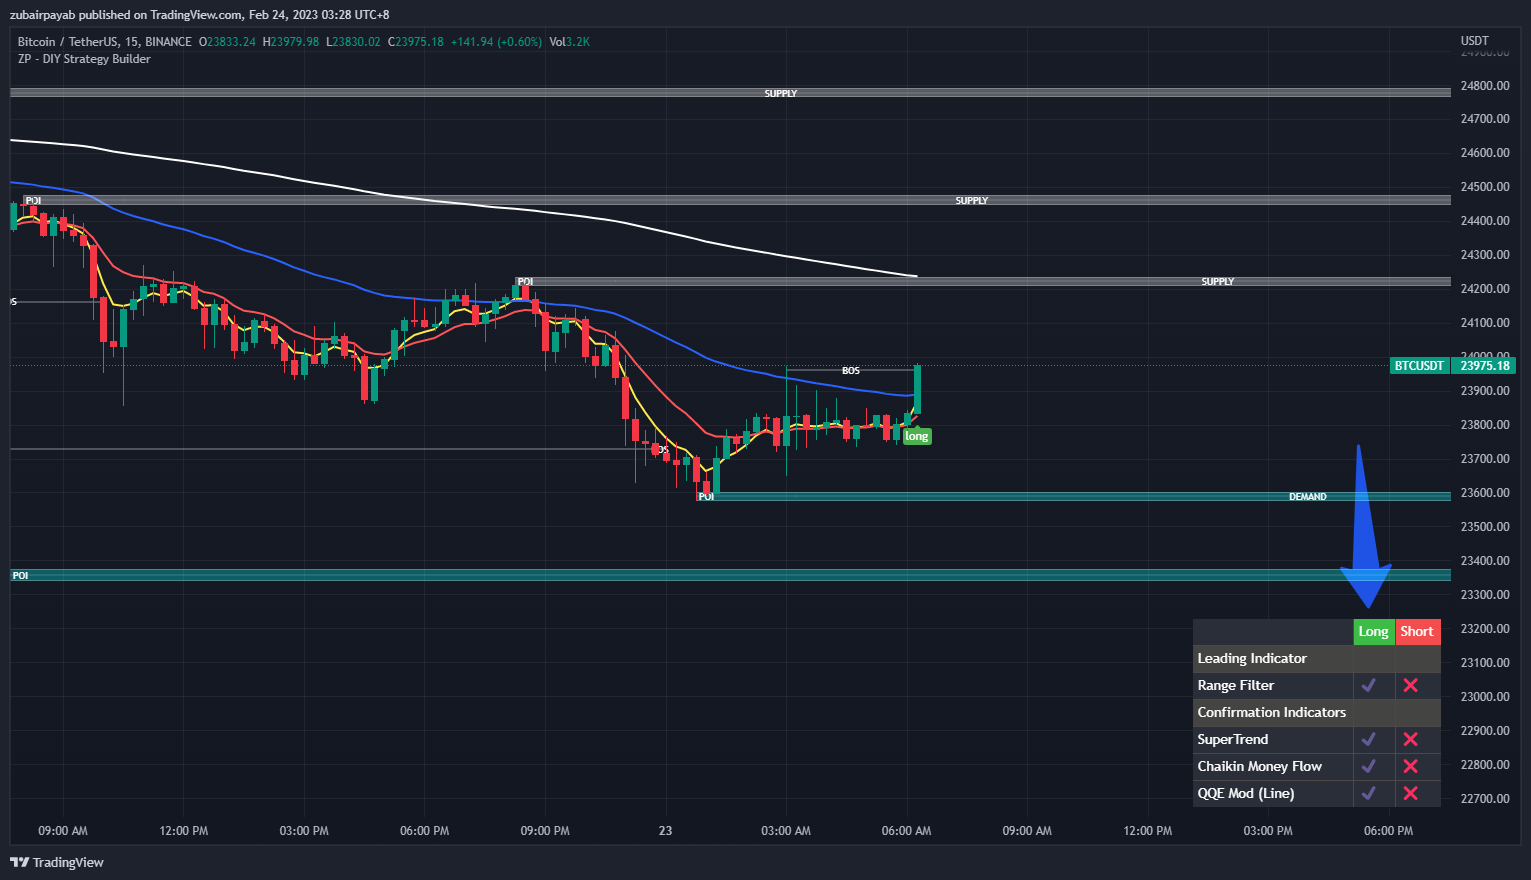The width and height of the screenshot is (1531, 880).
Task: Click the tall green last candle at BOS
Action: click(917, 389)
